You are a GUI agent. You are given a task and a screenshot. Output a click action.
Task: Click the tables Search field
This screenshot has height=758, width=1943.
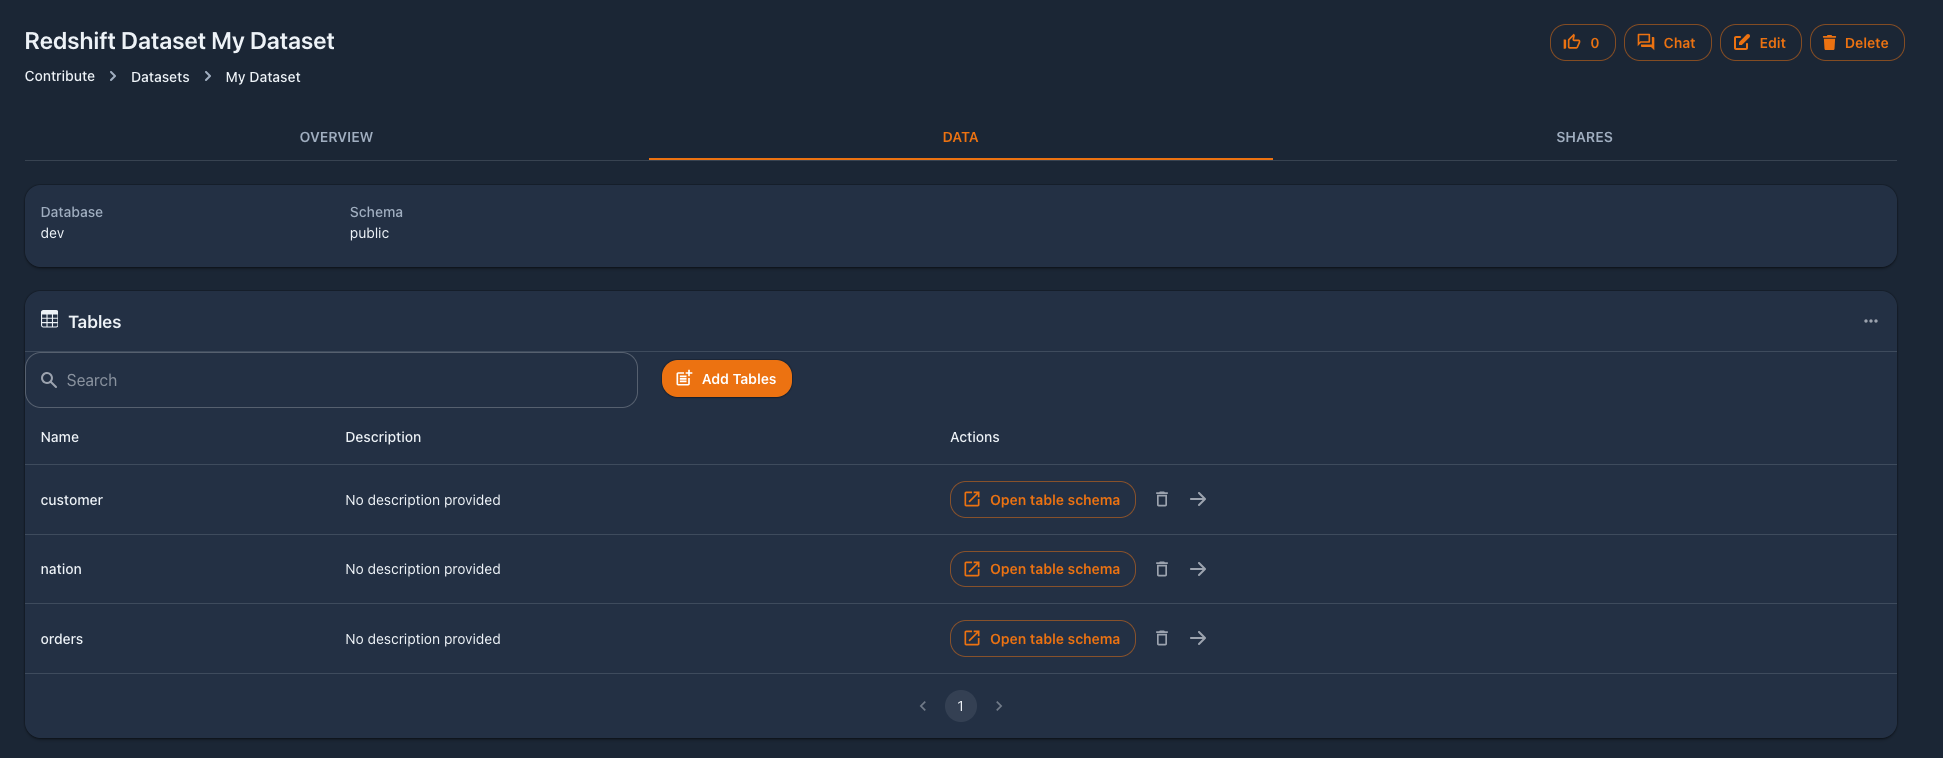tap(331, 380)
